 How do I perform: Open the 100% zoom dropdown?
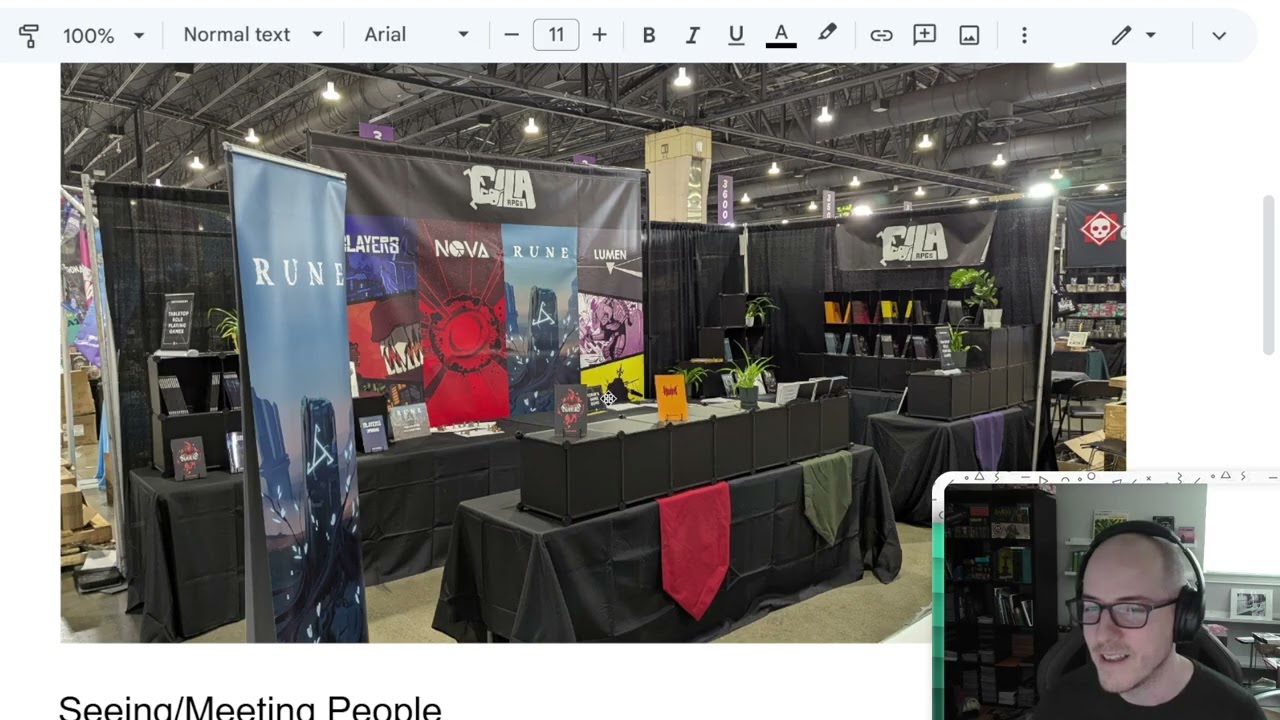[103, 36]
